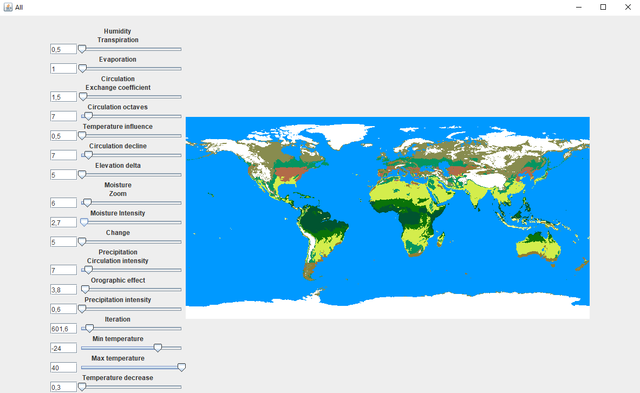Click the Precipitation intensity value field
This screenshot has height=393, width=640.
(x=63, y=309)
